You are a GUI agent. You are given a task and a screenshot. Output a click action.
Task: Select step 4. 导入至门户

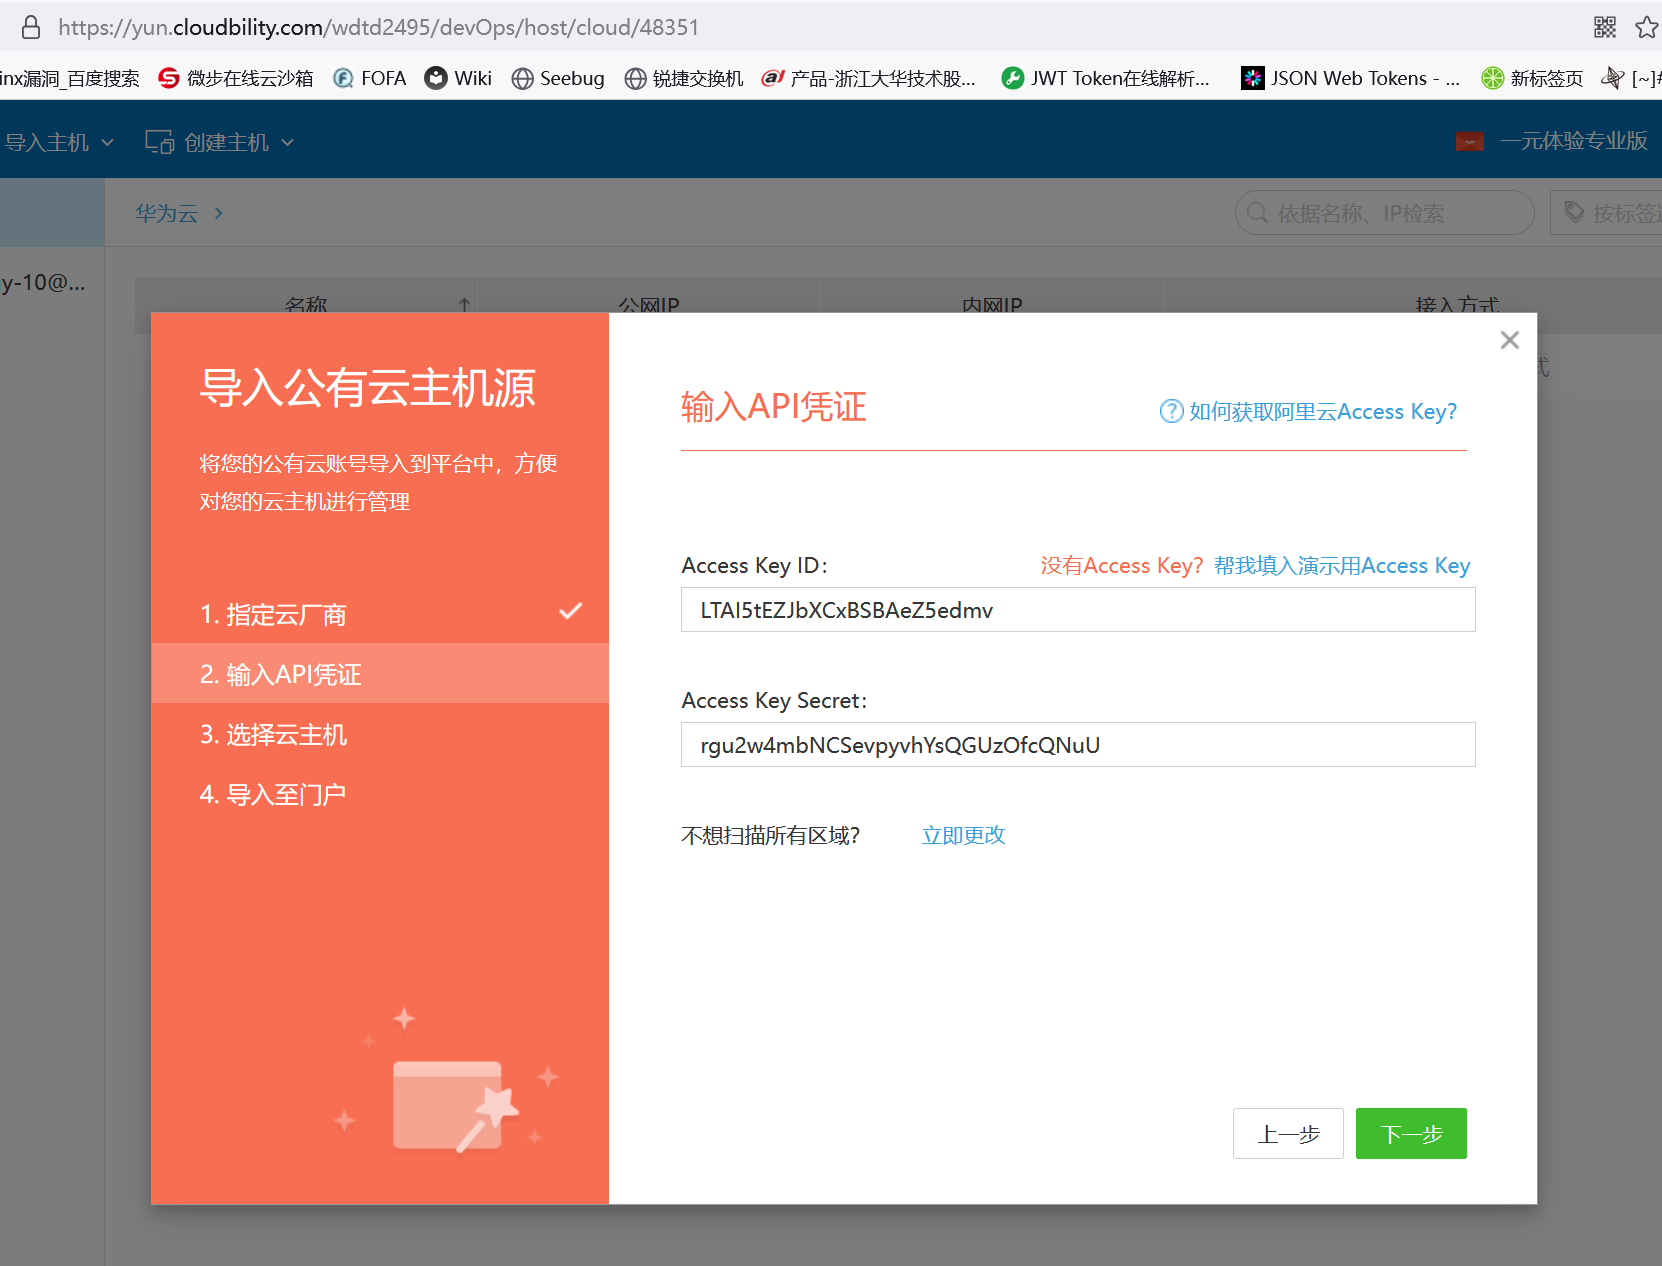[x=380, y=794]
